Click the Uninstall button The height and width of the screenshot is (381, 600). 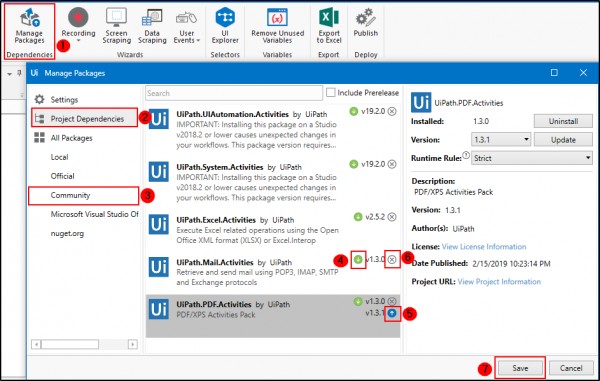click(563, 121)
